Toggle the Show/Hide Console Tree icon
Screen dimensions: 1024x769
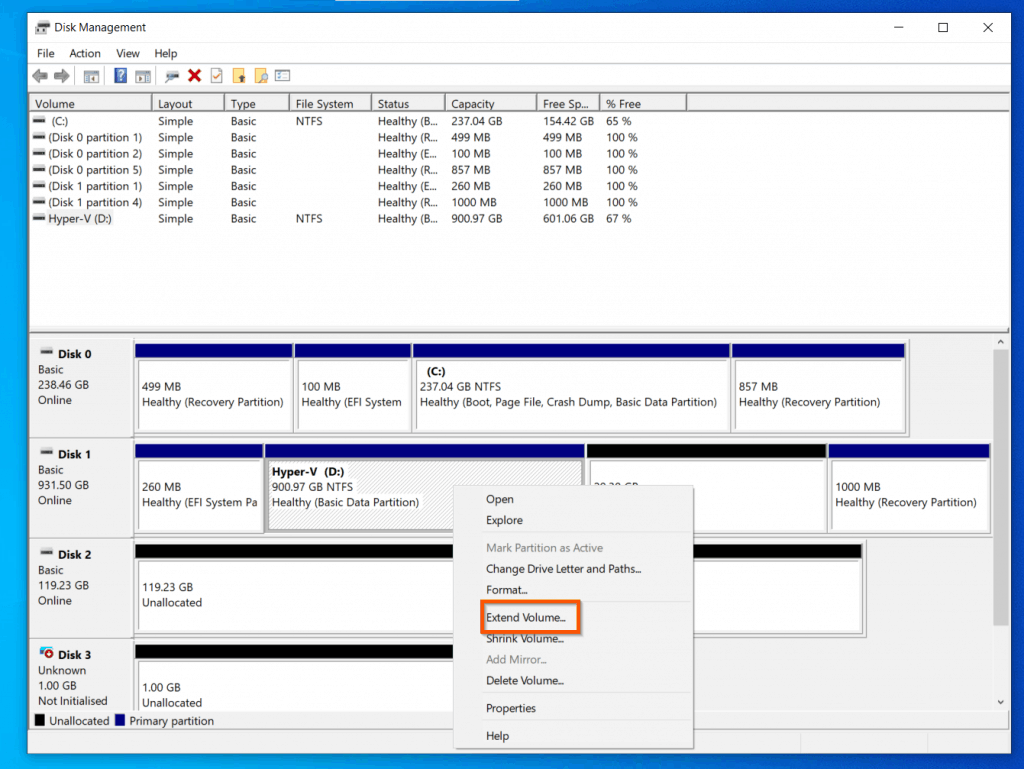[x=91, y=76]
